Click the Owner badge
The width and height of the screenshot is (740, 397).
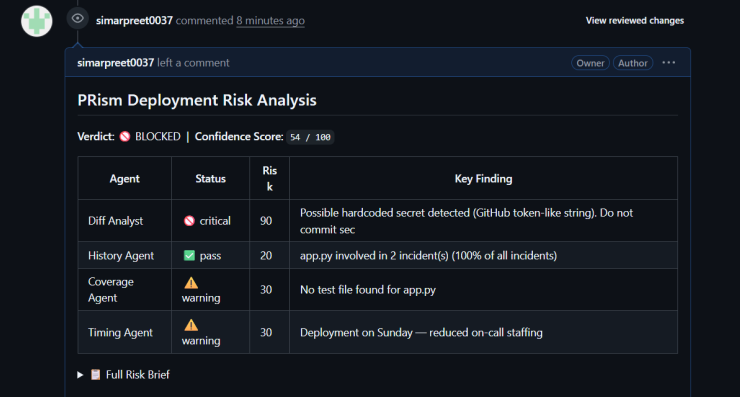(590, 63)
